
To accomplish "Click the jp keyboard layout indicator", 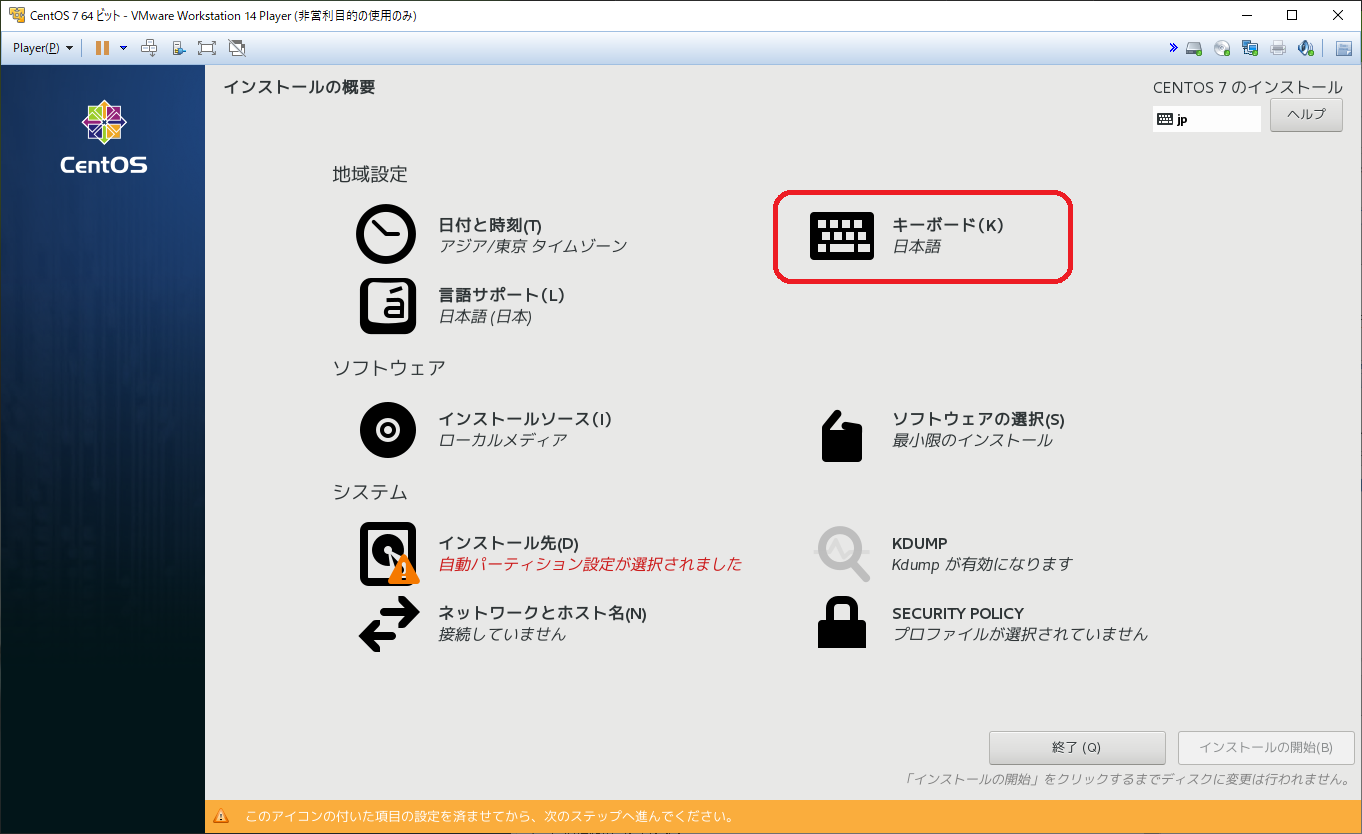I will pos(1206,119).
